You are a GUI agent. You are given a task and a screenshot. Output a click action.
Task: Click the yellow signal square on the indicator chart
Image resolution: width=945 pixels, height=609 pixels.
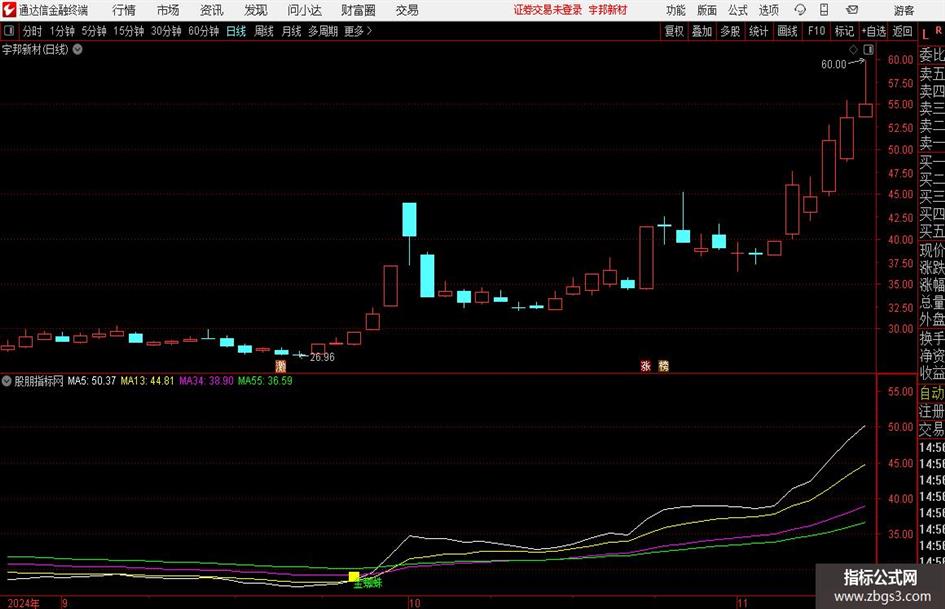coord(354,576)
